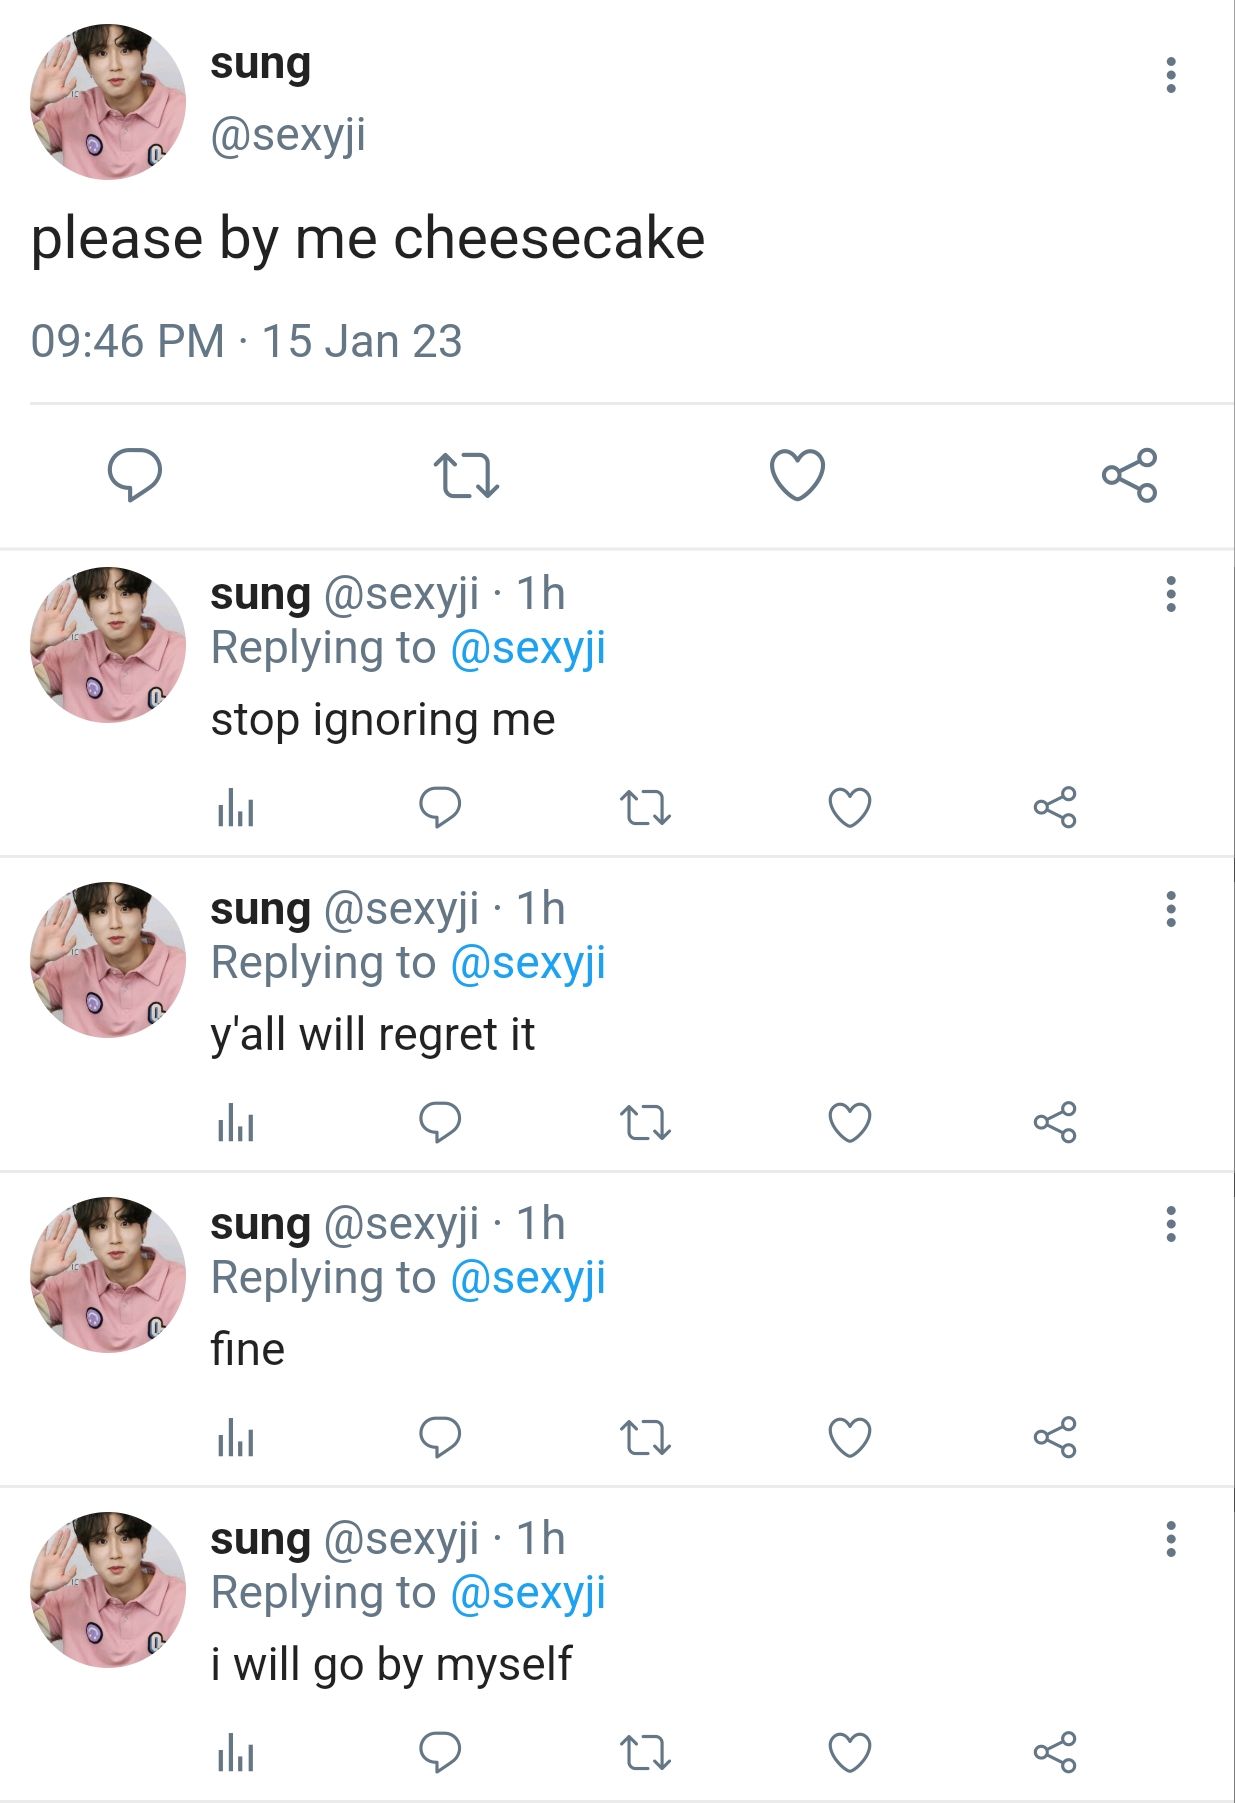View analytics for 'stop ignoring me' reply

coord(236,808)
